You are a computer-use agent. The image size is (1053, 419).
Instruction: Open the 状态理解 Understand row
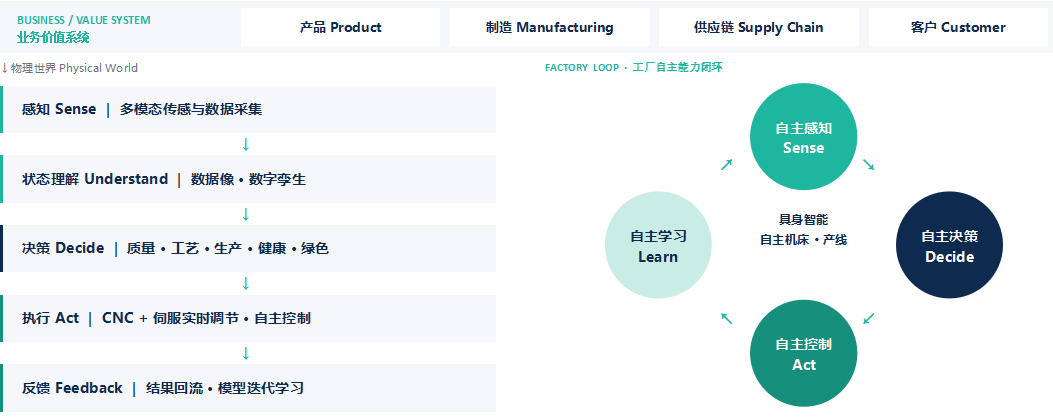tap(248, 179)
